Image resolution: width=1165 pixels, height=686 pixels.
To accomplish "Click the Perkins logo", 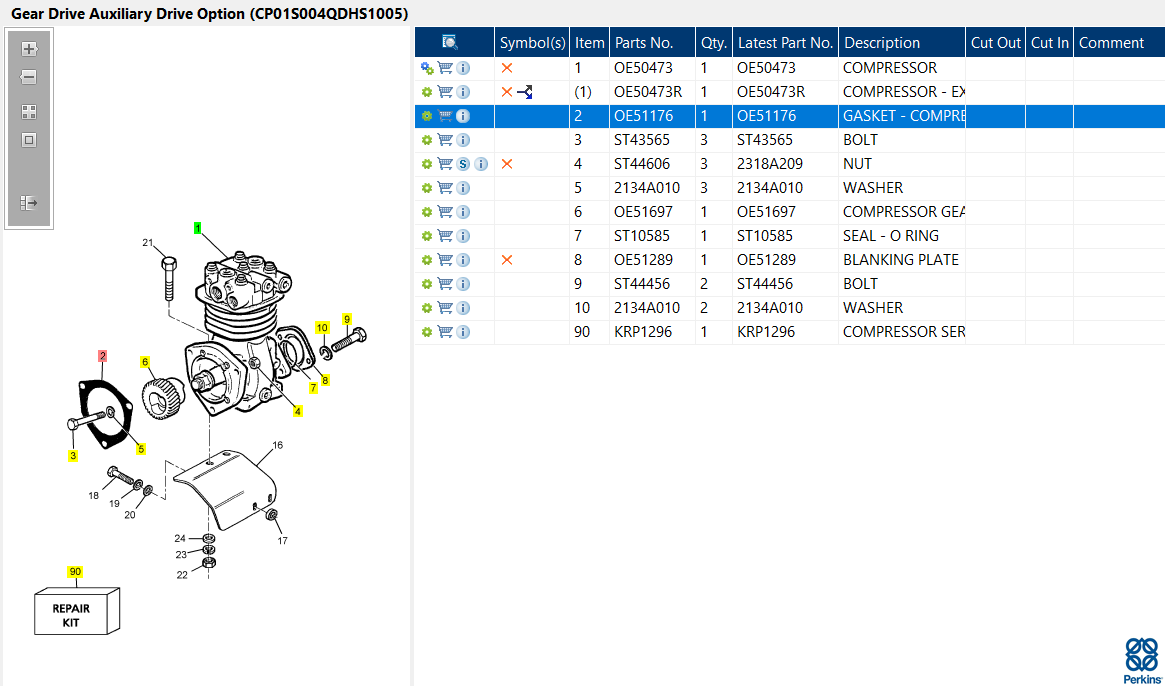I will coord(1141,661).
